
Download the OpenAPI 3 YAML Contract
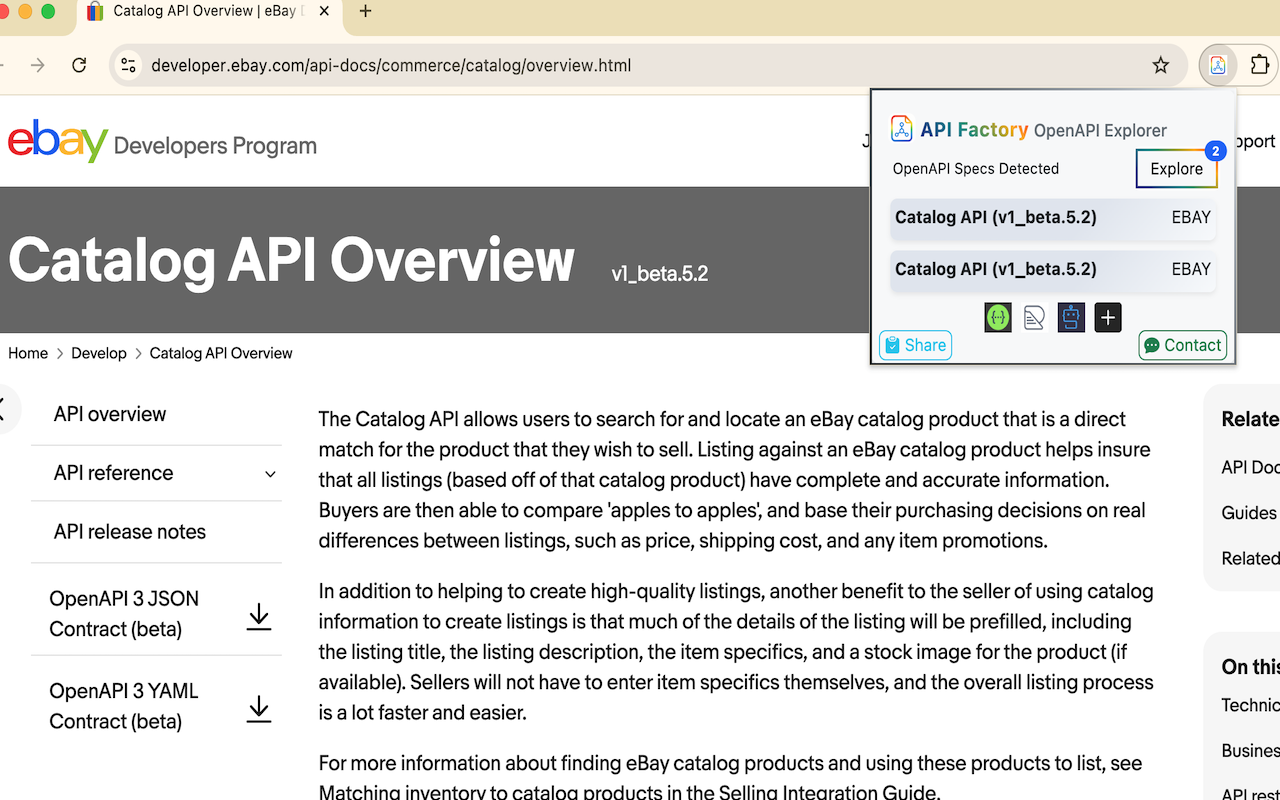259,707
